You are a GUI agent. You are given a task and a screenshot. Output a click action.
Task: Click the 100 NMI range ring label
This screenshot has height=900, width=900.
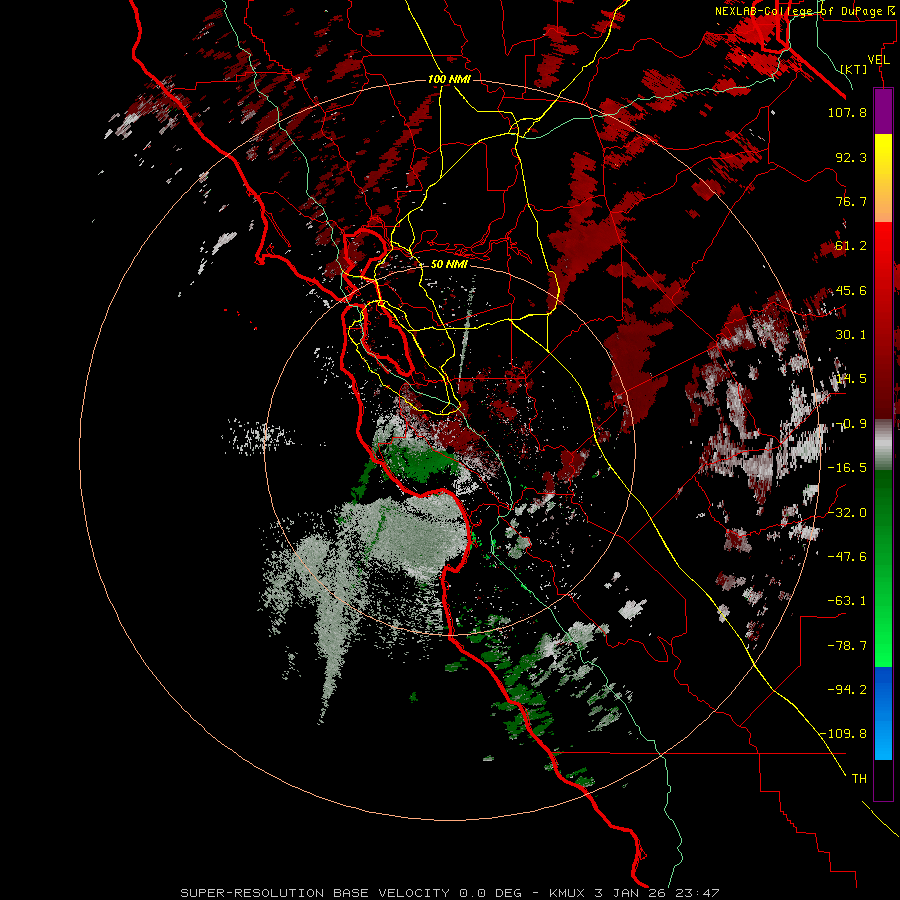point(449,79)
